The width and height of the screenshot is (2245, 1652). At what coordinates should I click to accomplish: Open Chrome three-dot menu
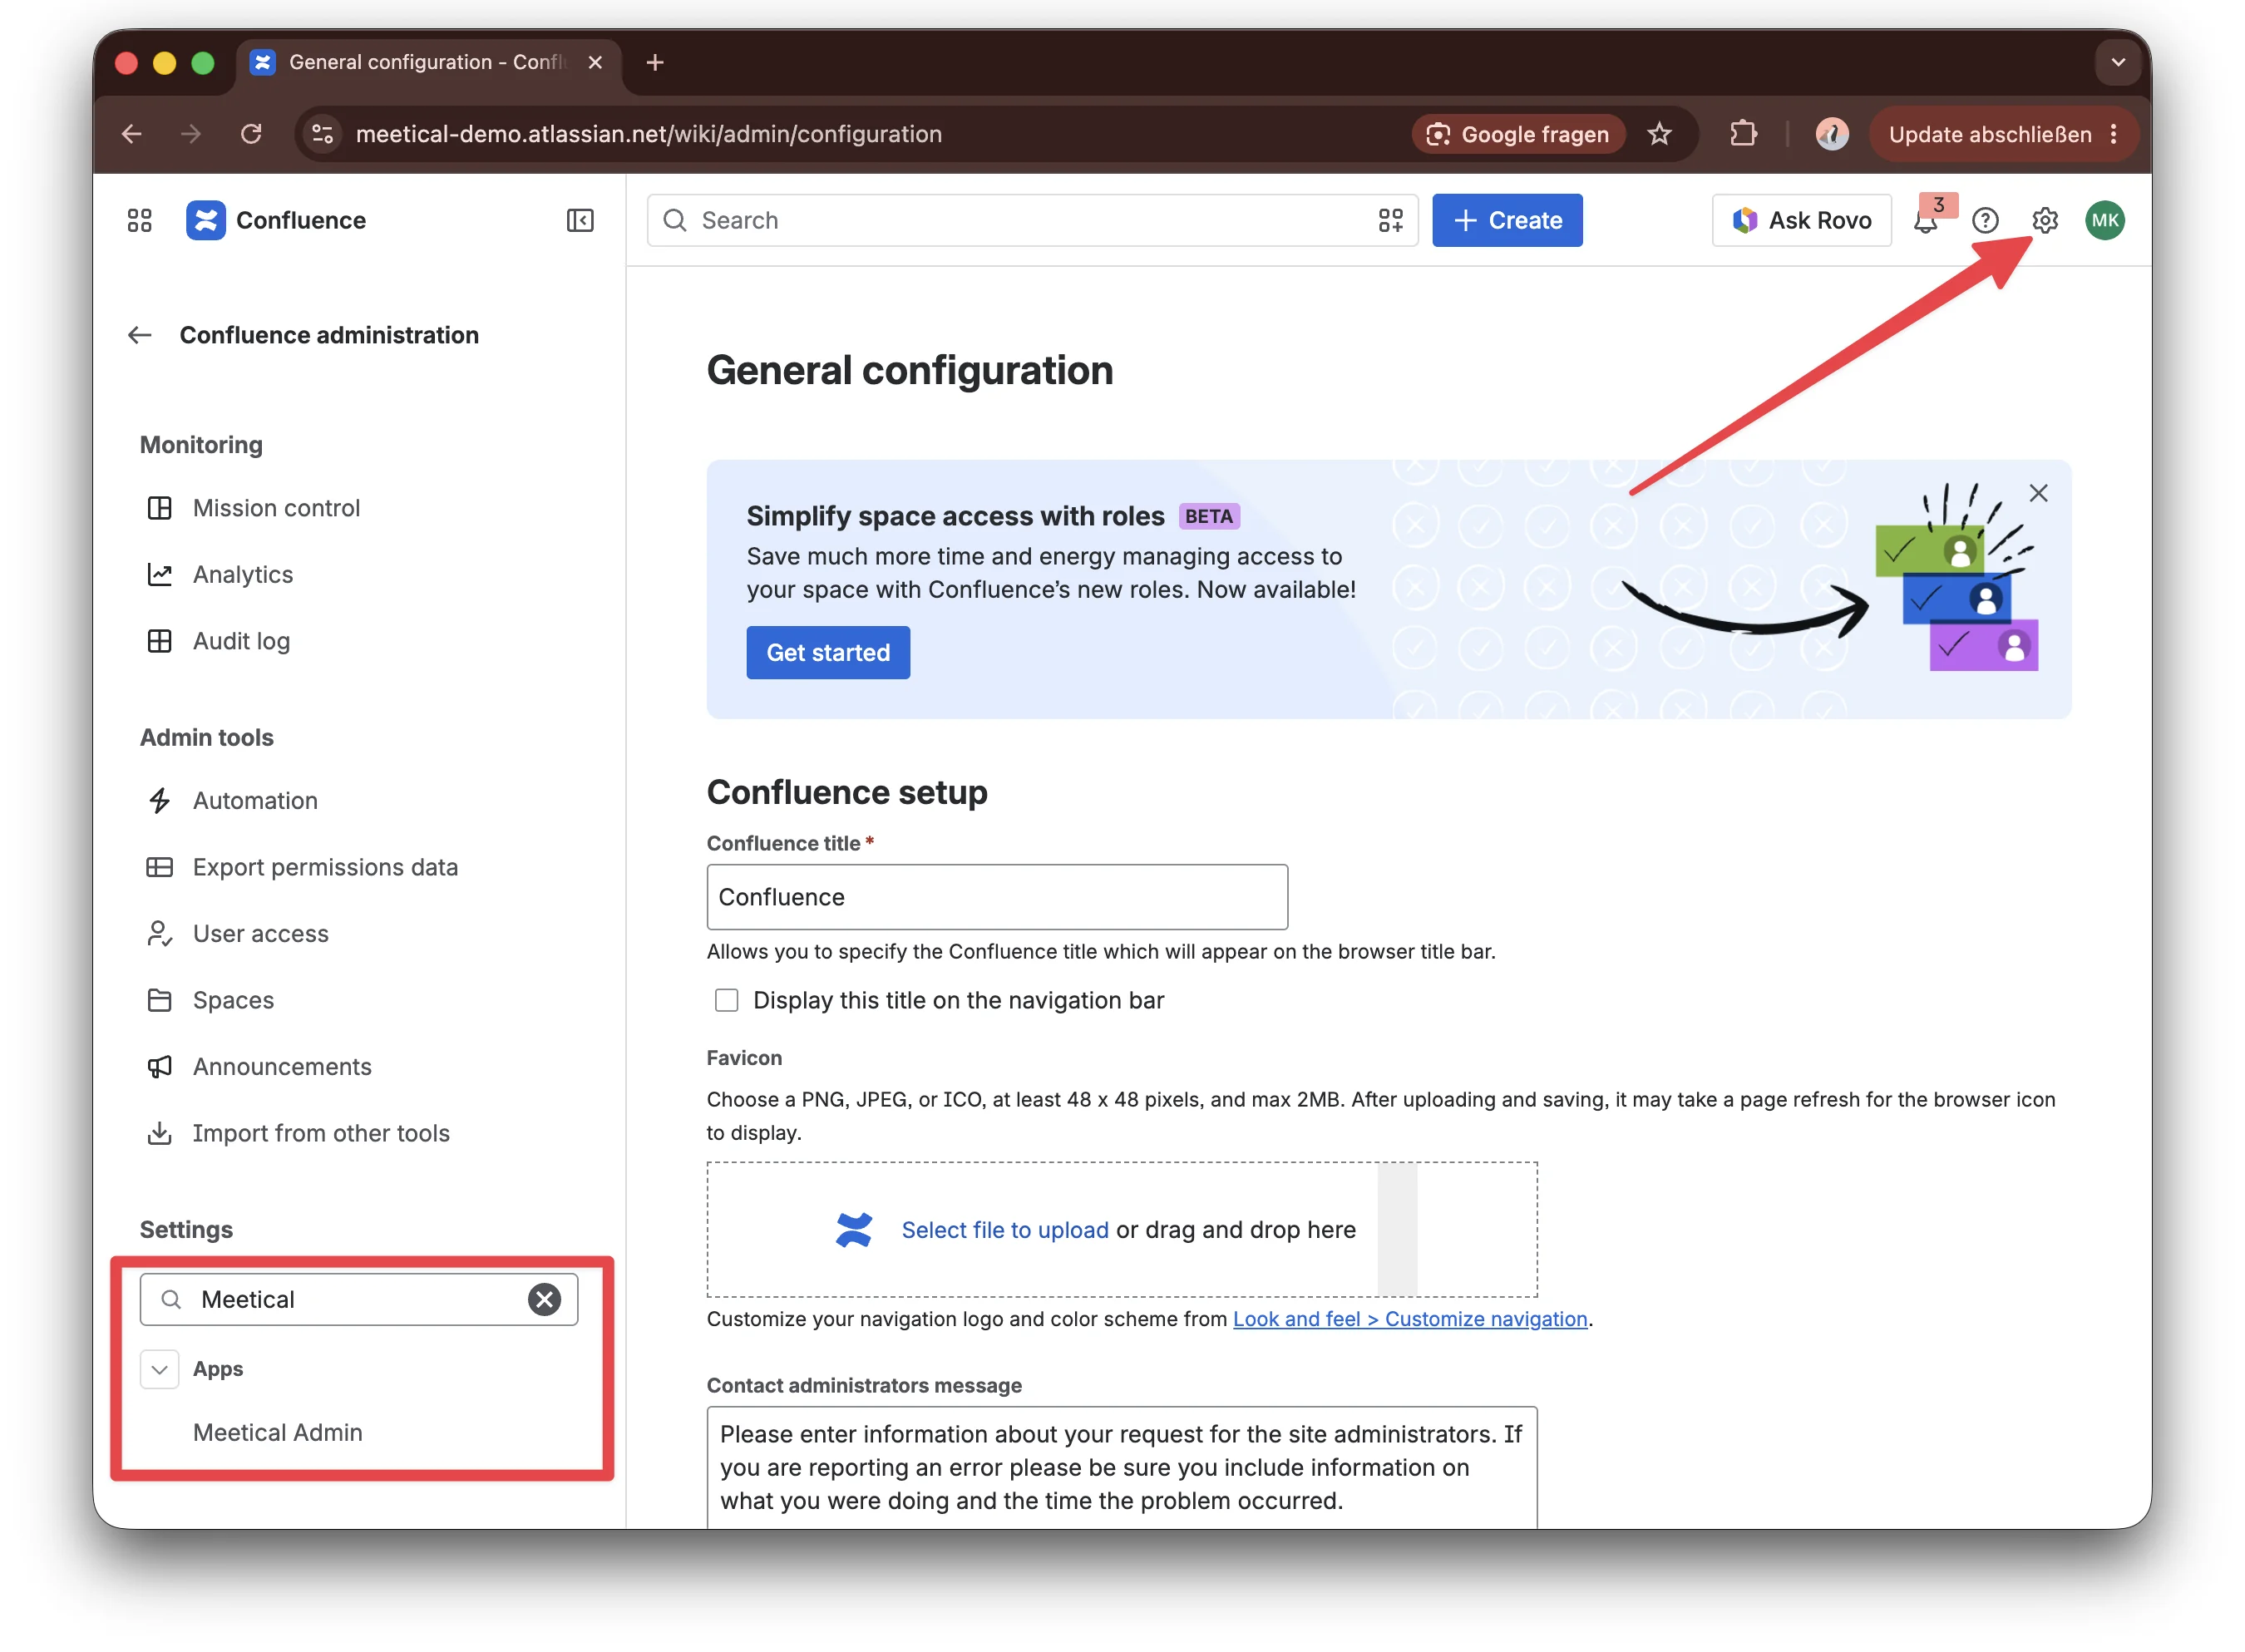pos(2113,134)
